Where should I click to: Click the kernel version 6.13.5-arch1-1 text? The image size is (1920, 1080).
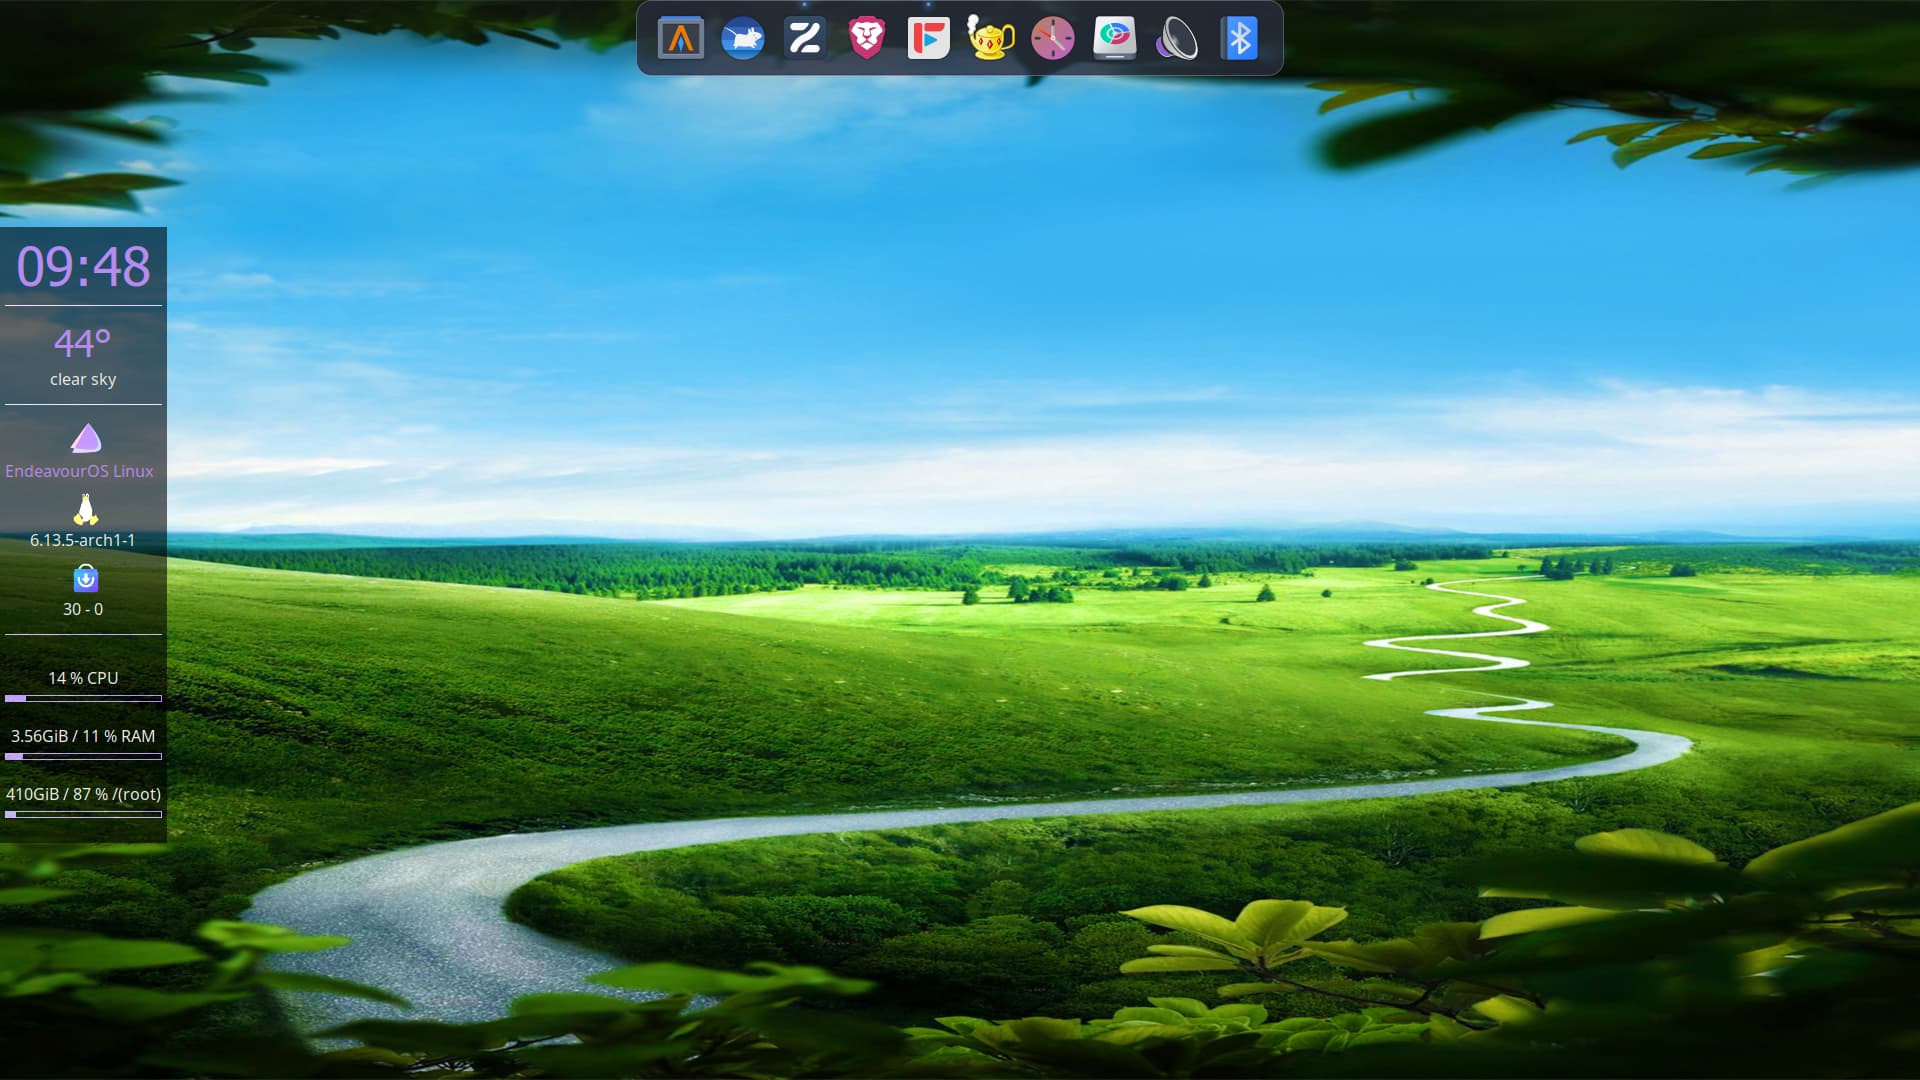click(x=82, y=540)
